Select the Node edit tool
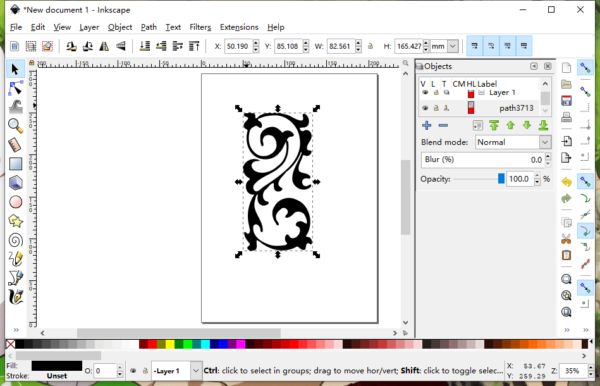Screen dimensions: 600x386 [x=15, y=88]
